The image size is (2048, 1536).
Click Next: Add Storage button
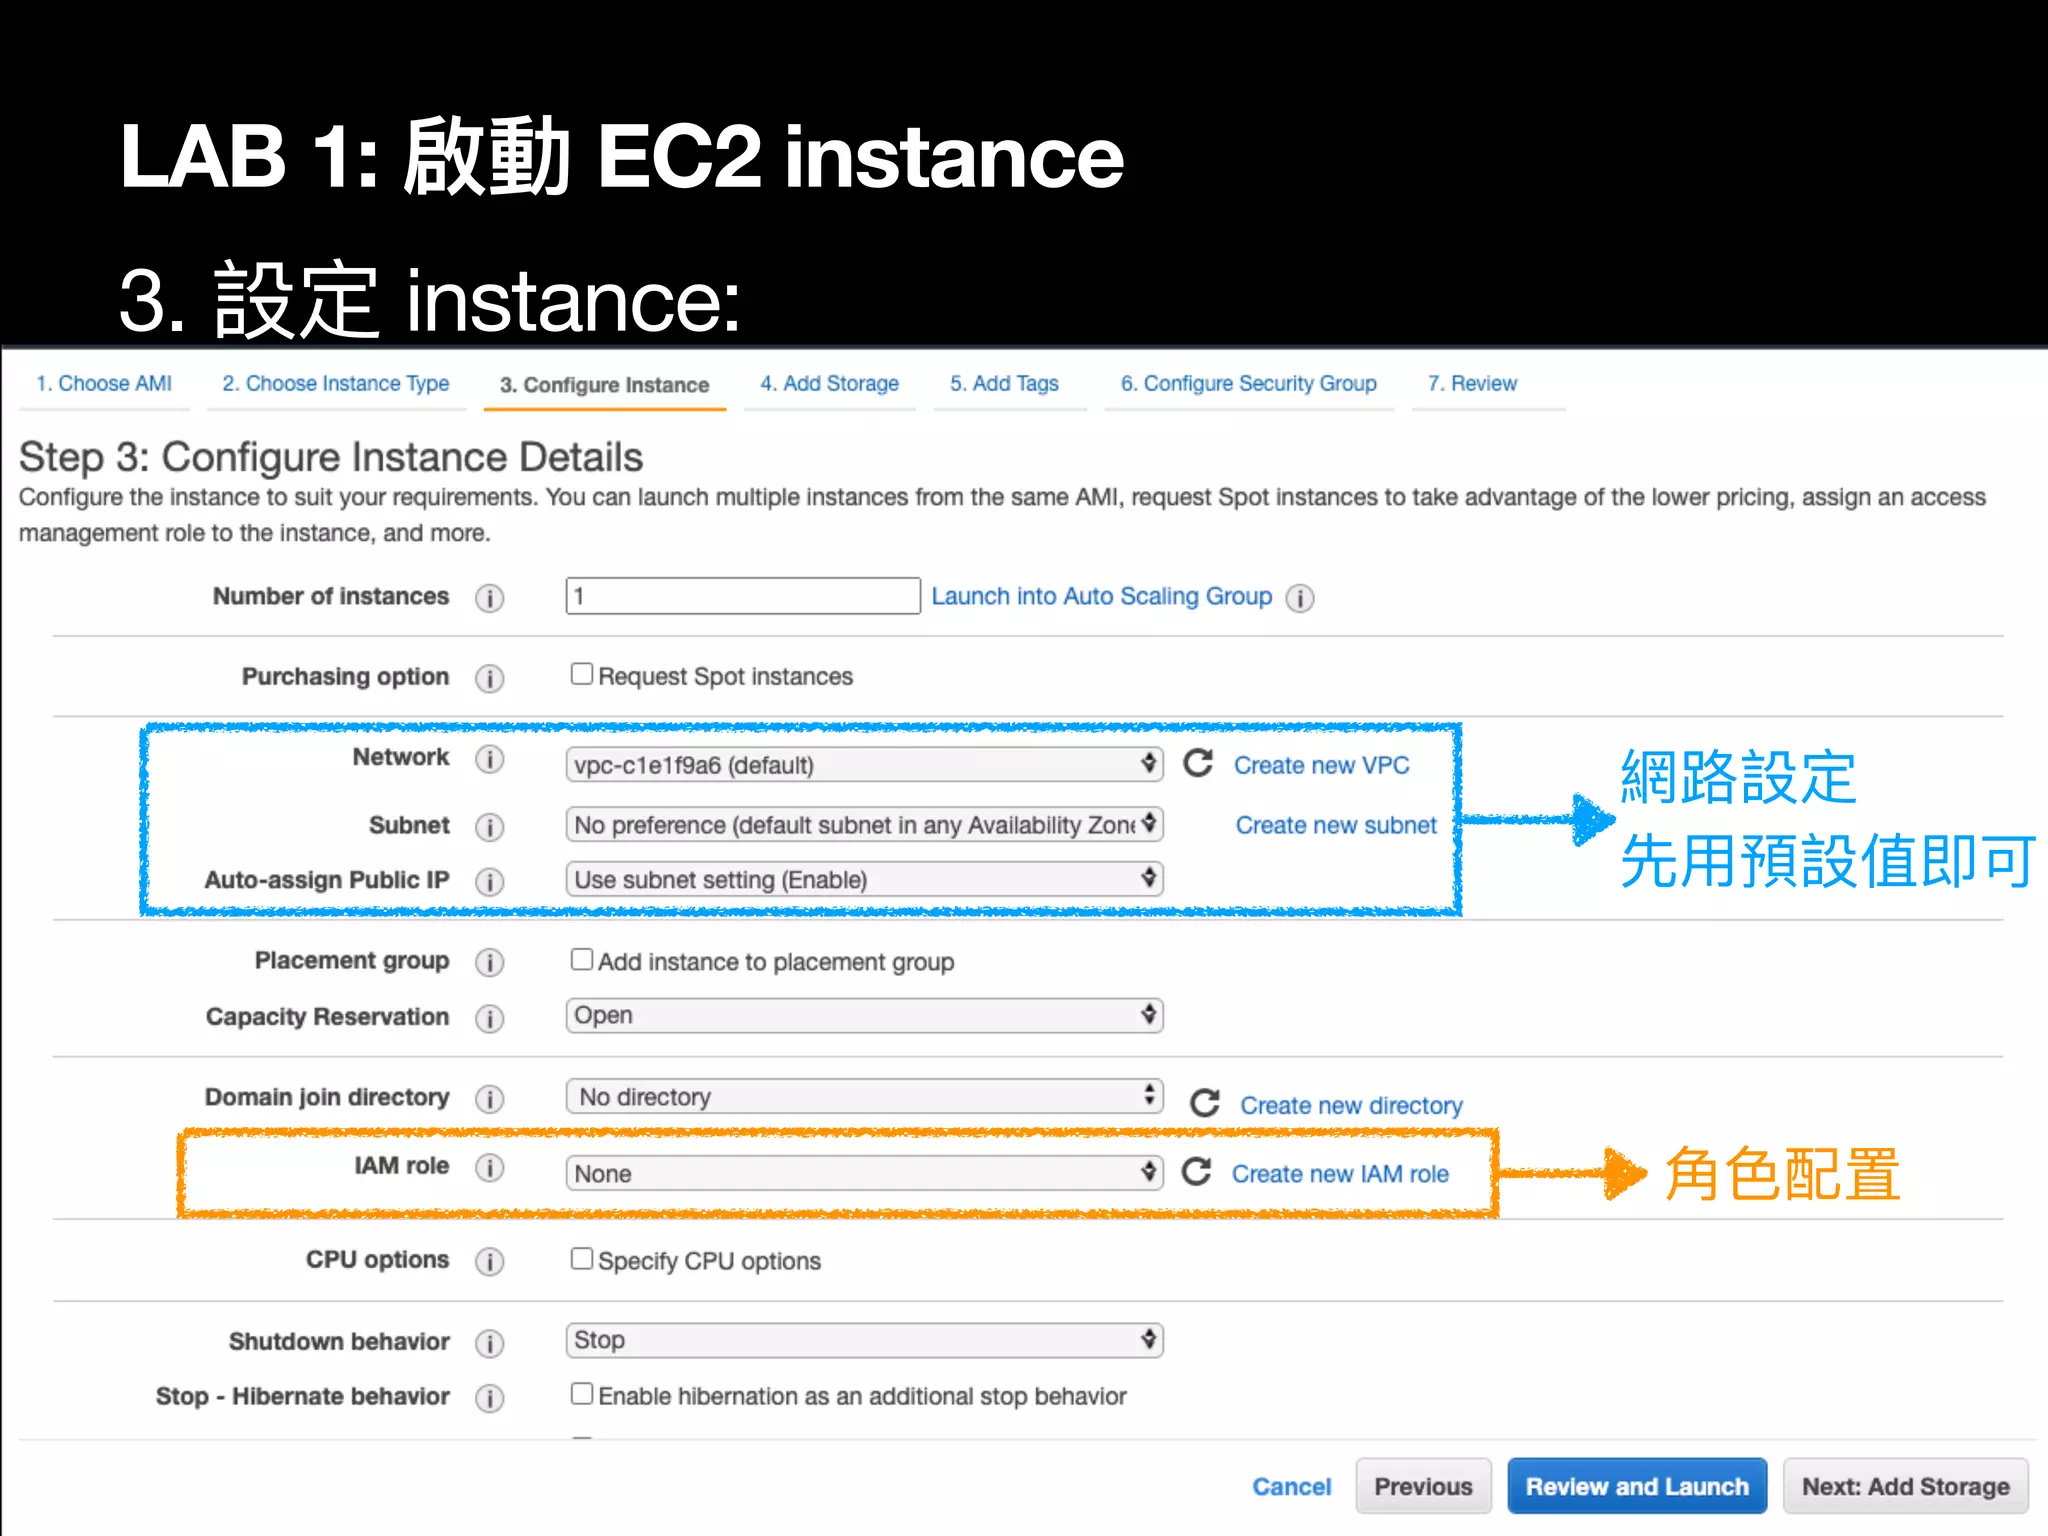[1905, 1486]
